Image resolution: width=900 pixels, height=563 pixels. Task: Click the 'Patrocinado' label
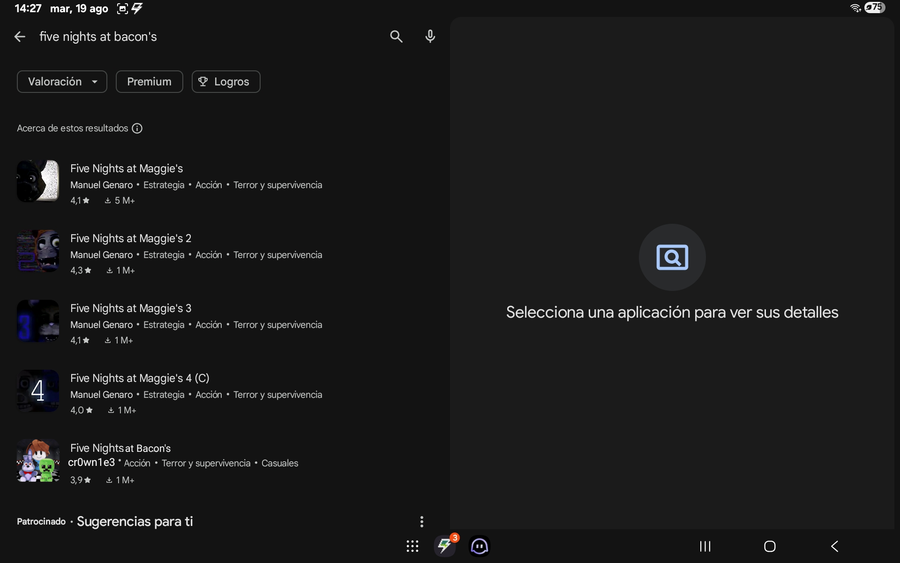tap(41, 522)
